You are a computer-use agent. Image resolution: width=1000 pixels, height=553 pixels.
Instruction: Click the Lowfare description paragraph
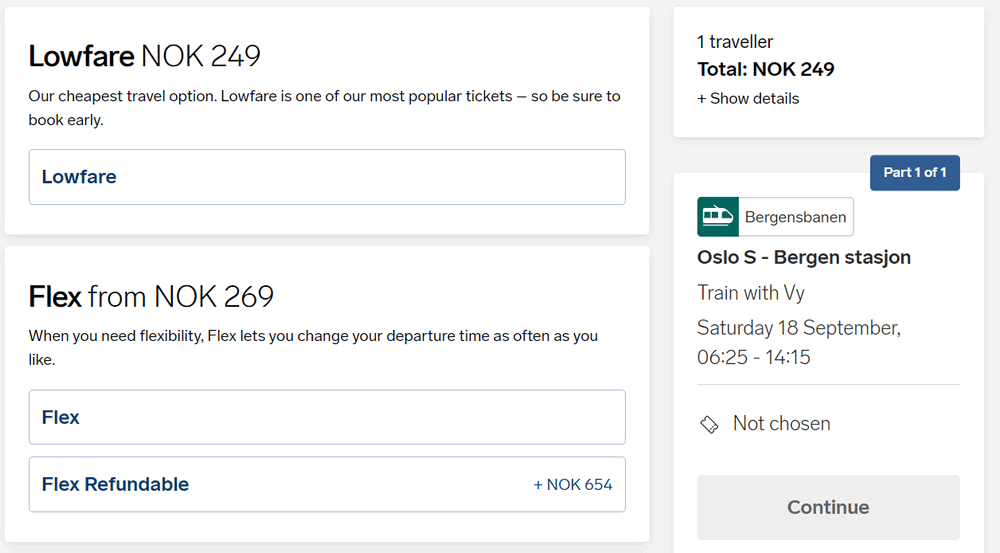pyautogui.click(x=324, y=108)
